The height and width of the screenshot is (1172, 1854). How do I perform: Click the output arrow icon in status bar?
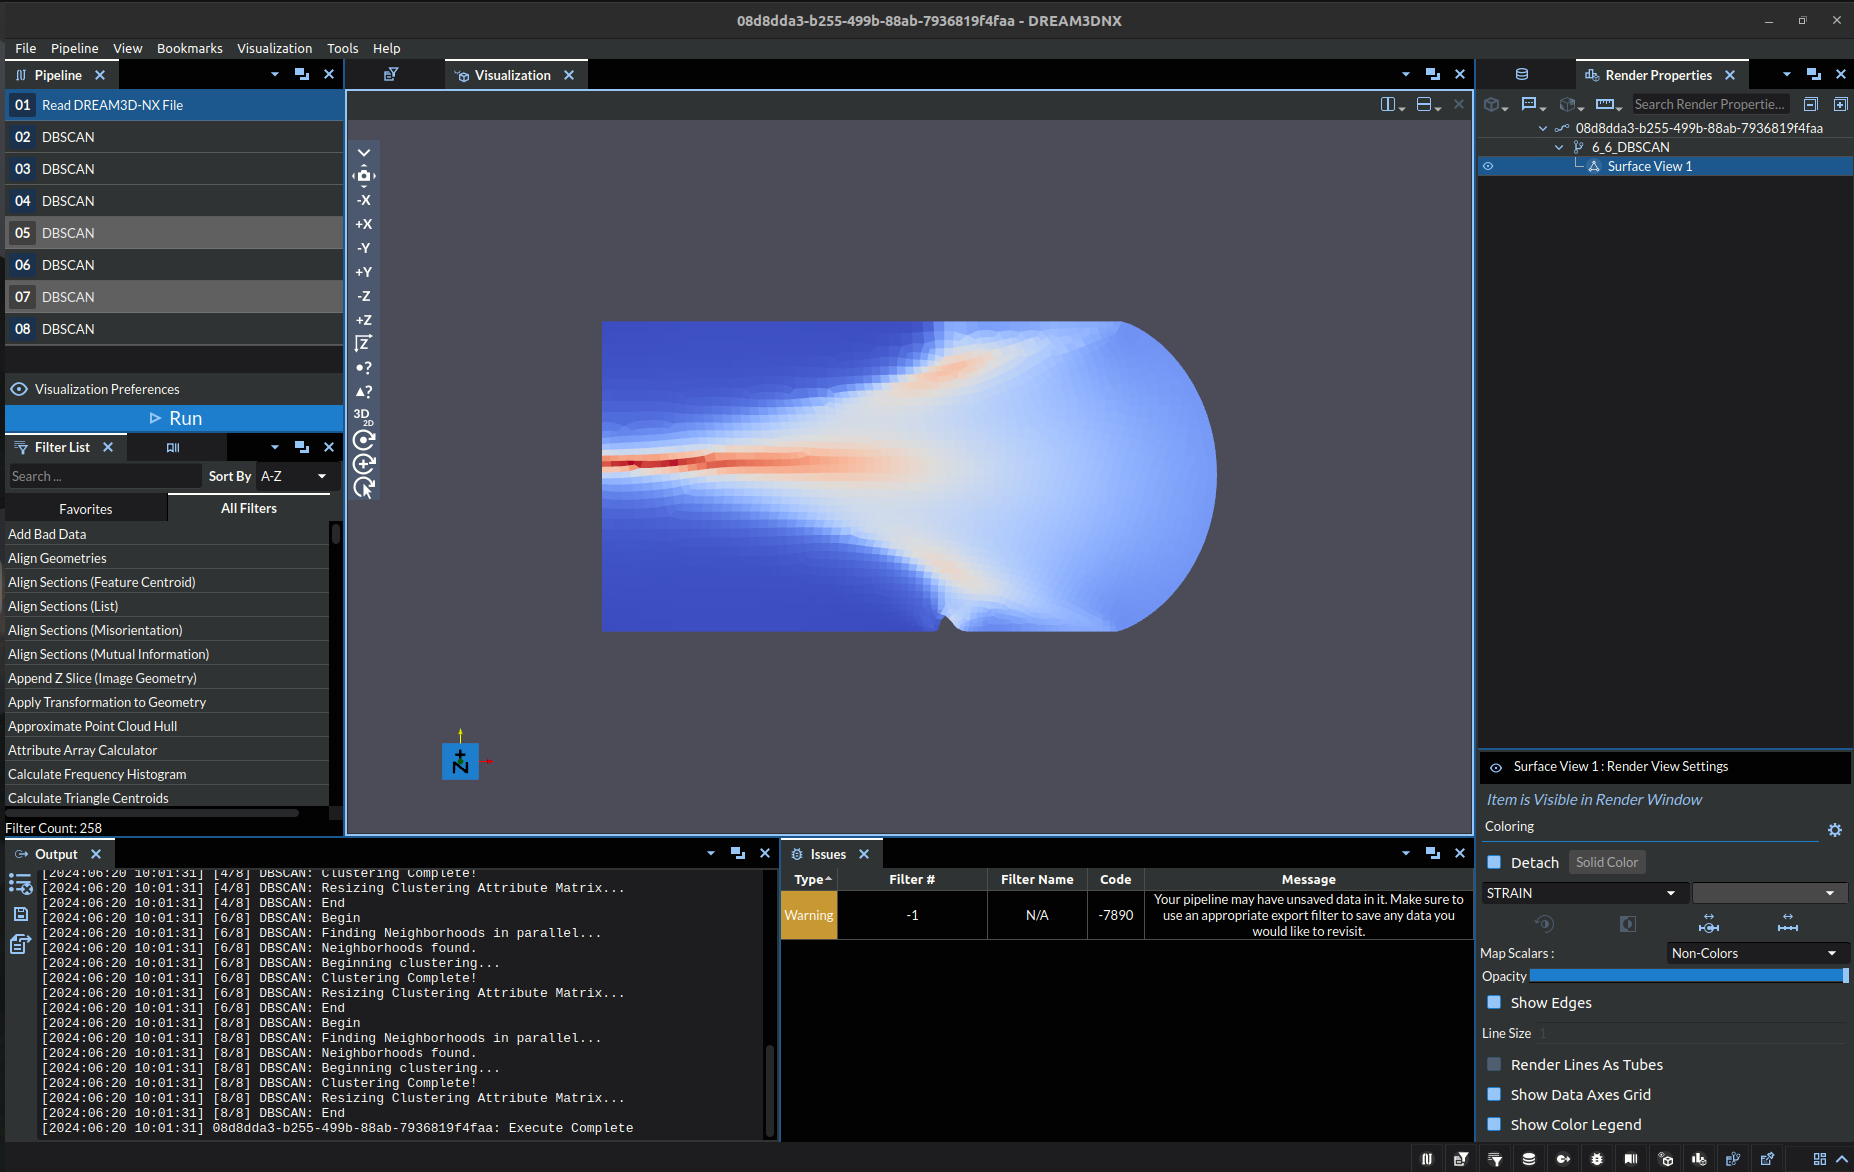pos(1563,1159)
